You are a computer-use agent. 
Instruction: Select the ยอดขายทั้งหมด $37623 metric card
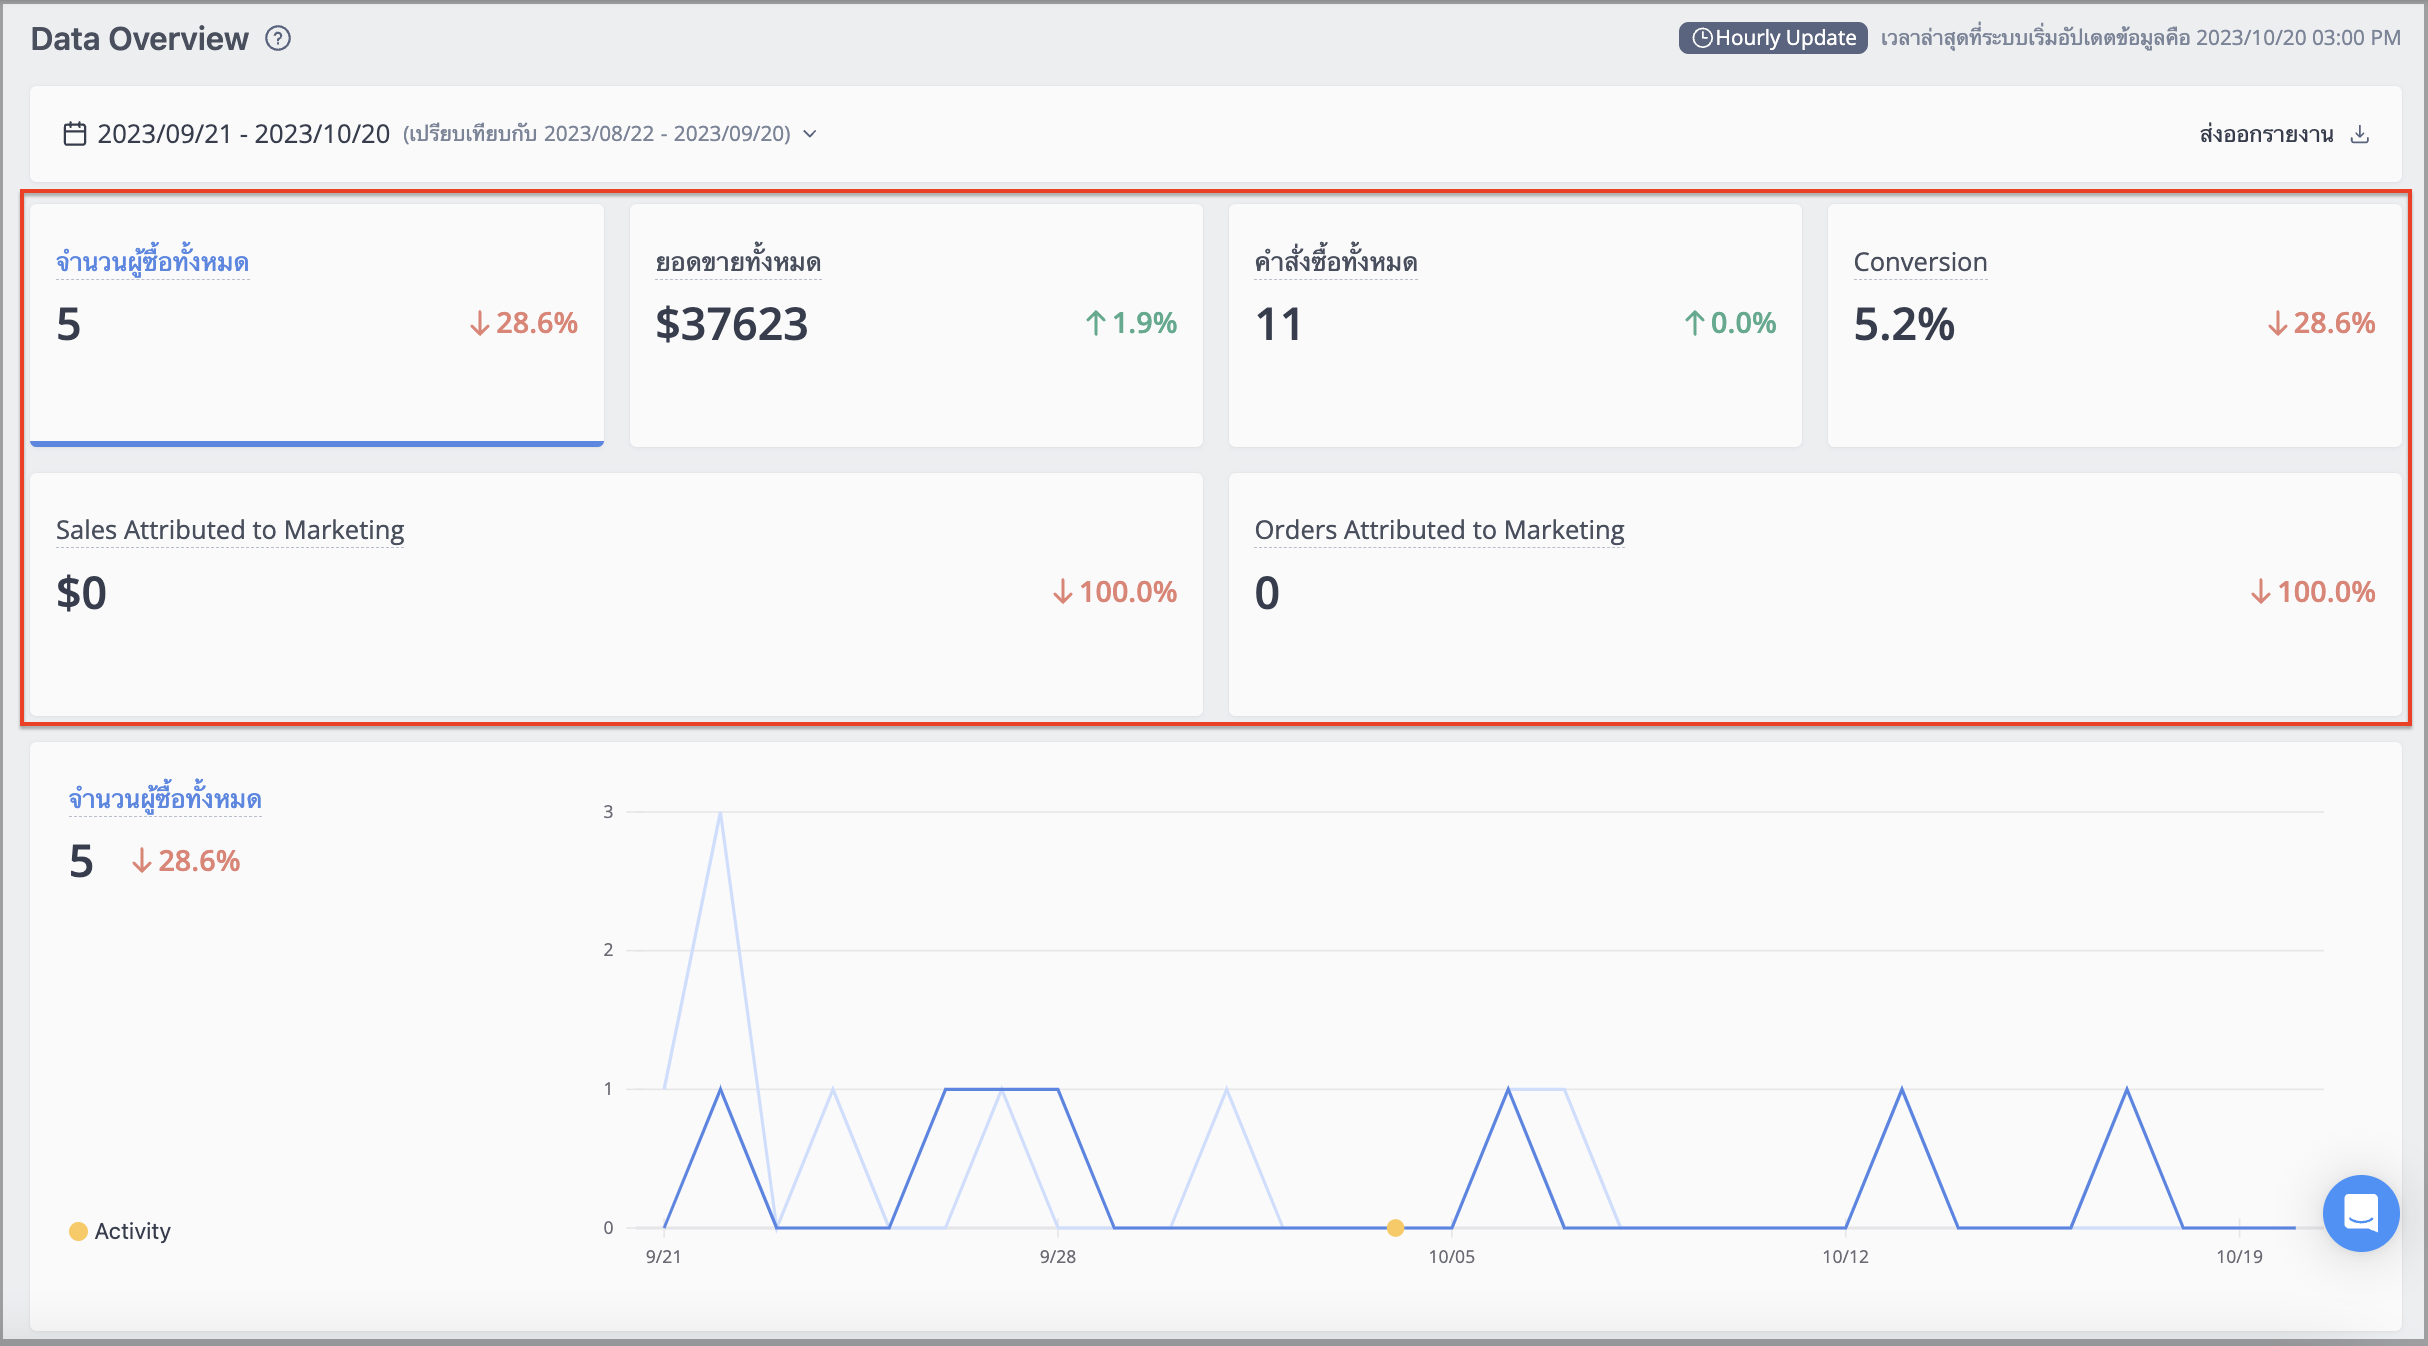(x=916, y=325)
